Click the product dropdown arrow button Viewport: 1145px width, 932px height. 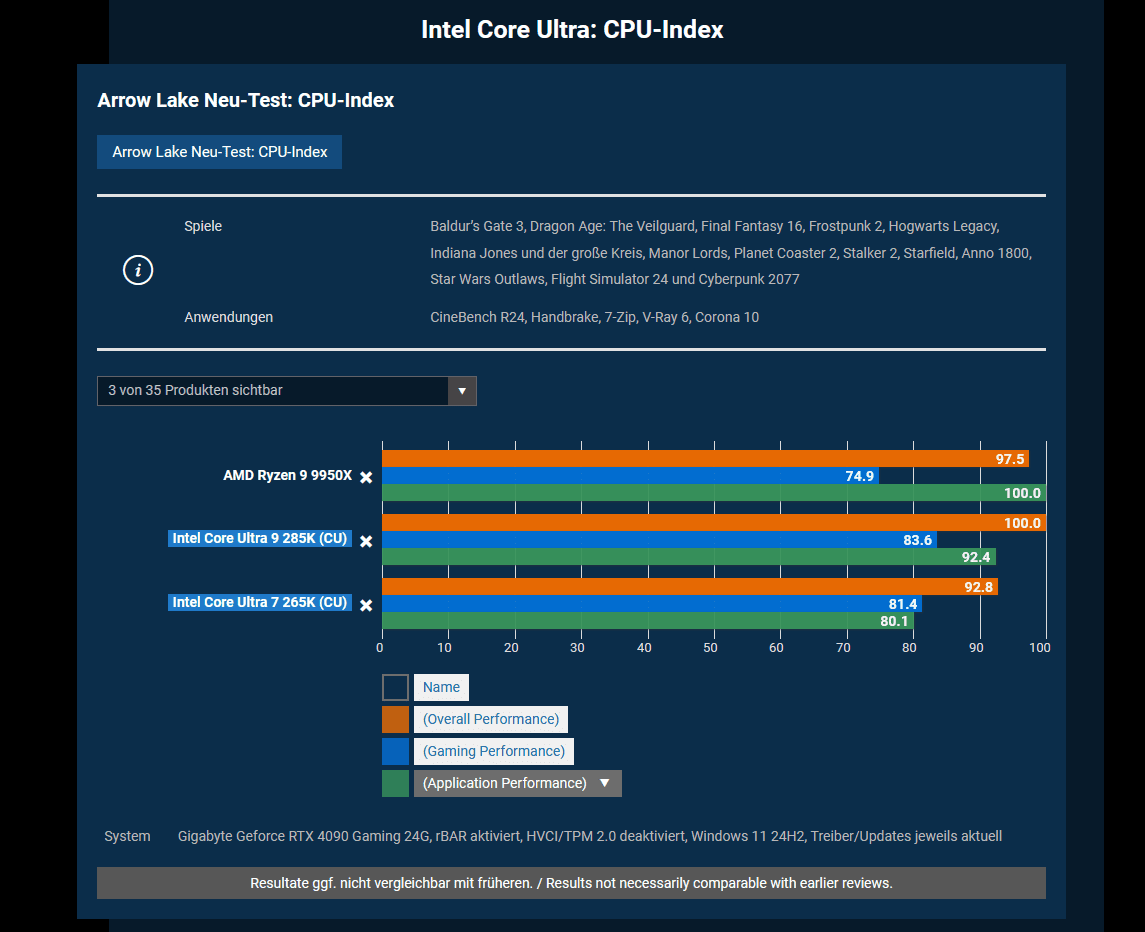click(462, 391)
